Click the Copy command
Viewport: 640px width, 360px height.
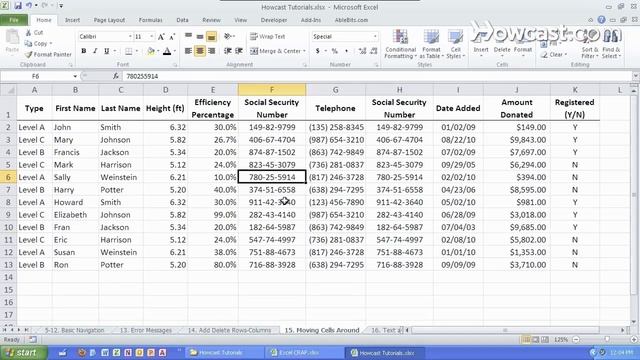click(x=40, y=43)
